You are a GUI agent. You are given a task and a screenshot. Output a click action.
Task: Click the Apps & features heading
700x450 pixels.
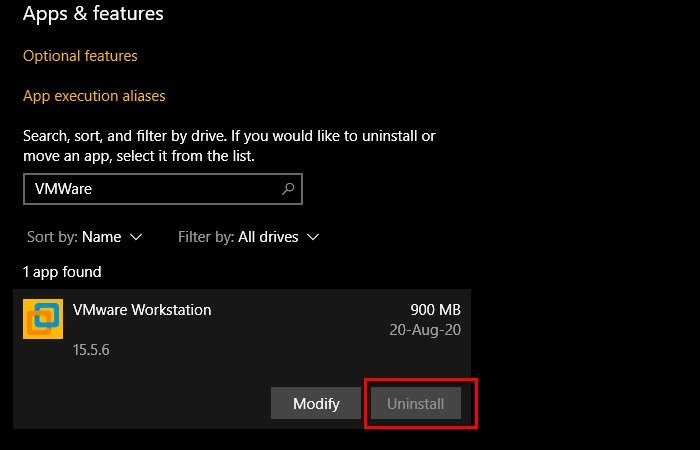click(93, 14)
